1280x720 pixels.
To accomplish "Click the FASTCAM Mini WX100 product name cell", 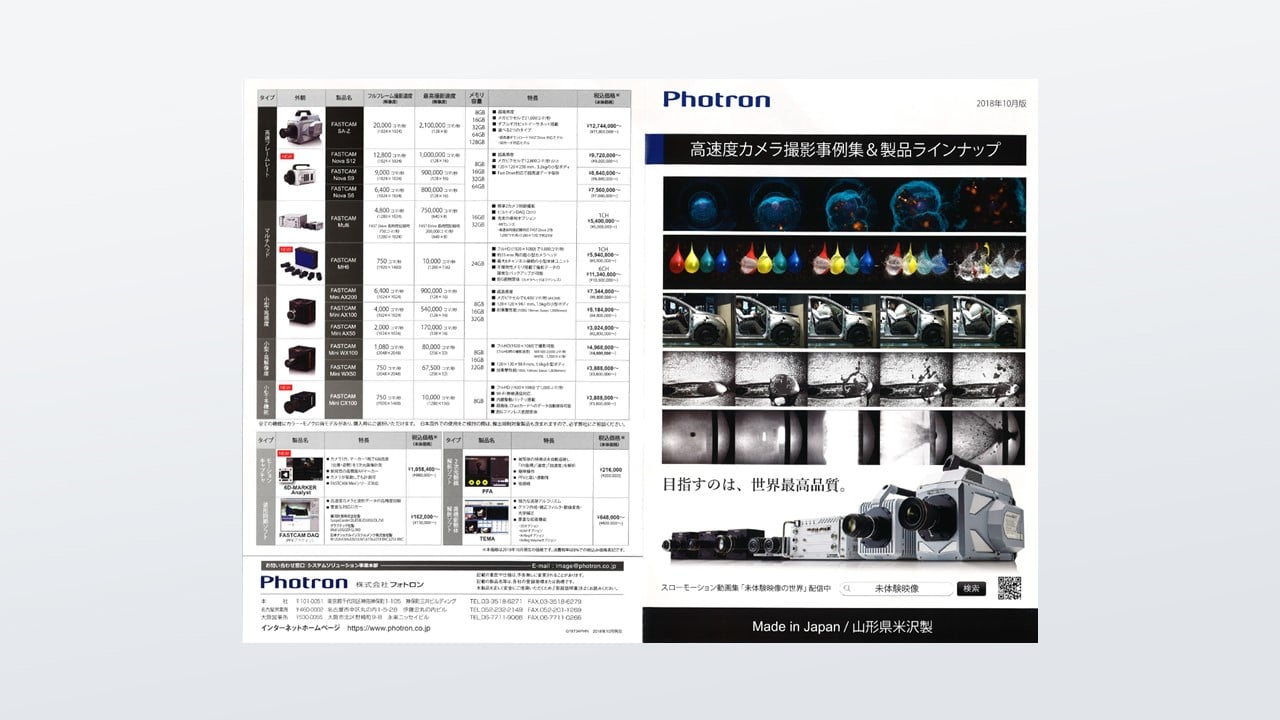I will (x=343, y=350).
